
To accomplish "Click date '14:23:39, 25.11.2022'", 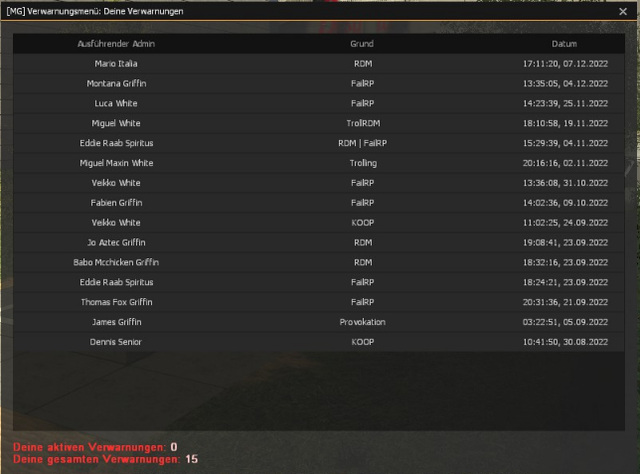I will click(565, 103).
